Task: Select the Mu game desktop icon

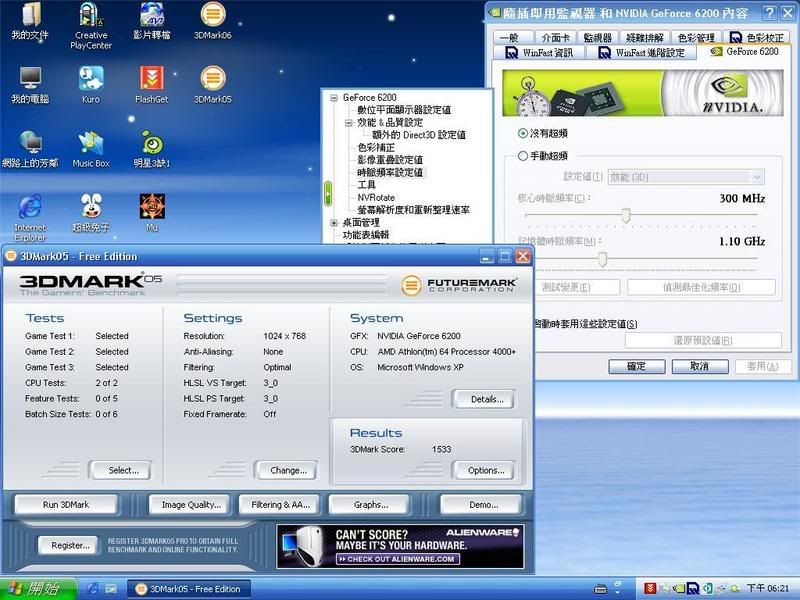Action: tap(152, 213)
